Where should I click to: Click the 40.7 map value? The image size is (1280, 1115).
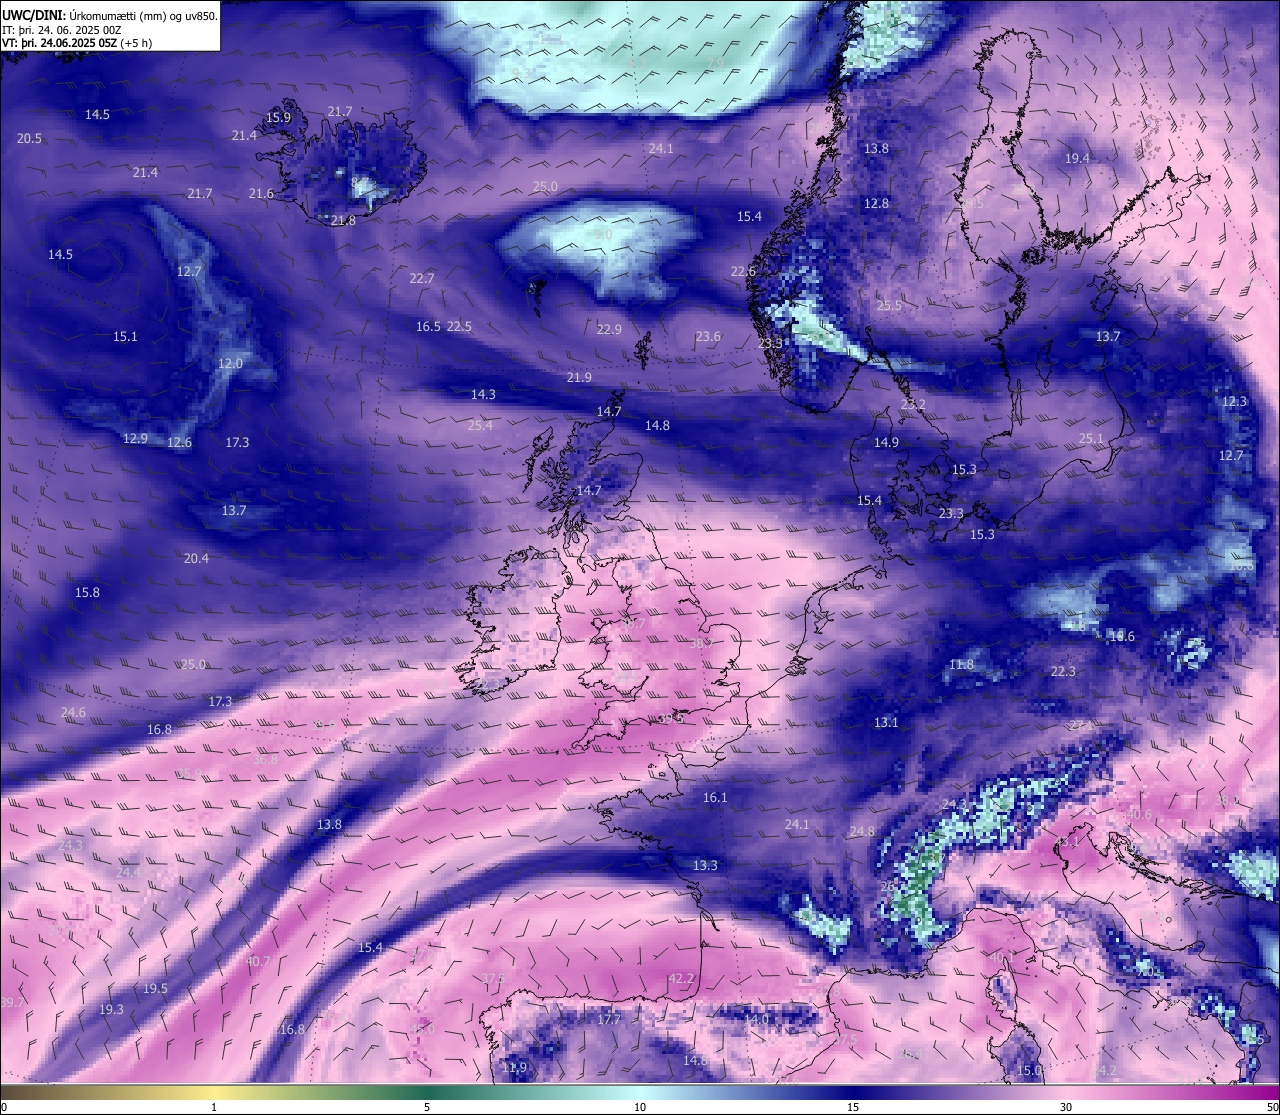point(258,962)
